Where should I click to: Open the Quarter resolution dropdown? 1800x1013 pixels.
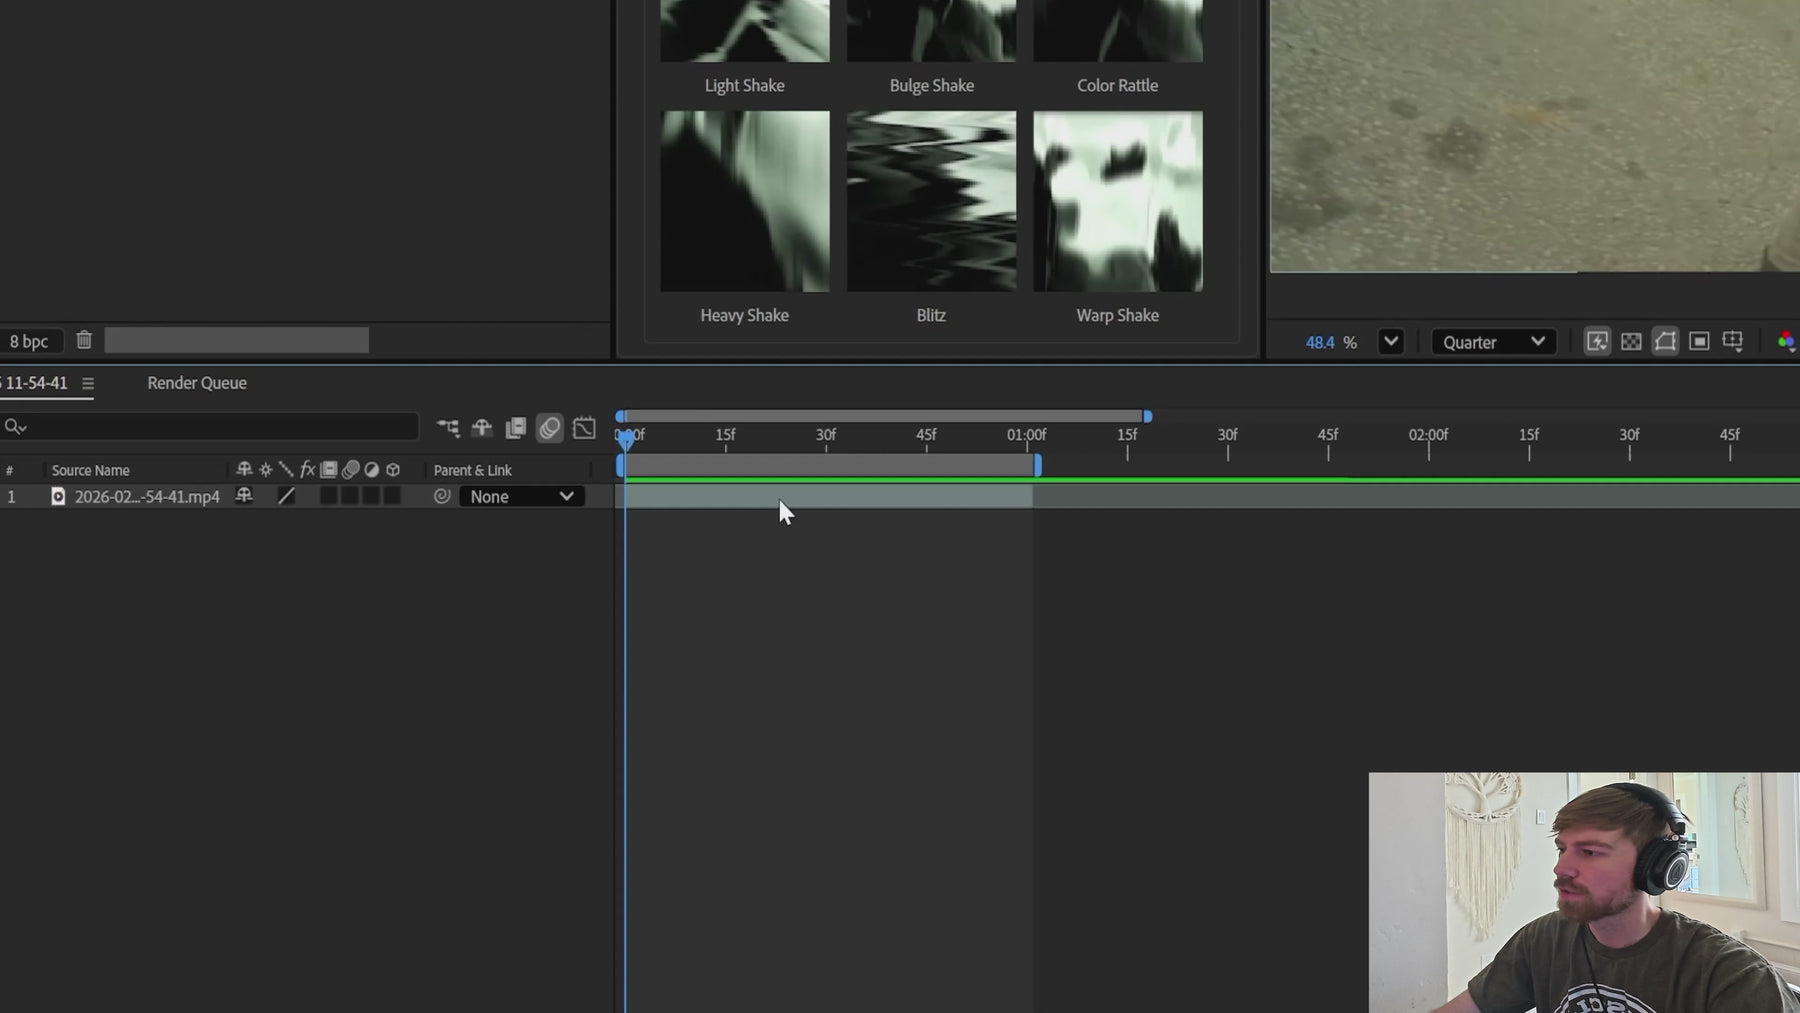[x=1493, y=342]
